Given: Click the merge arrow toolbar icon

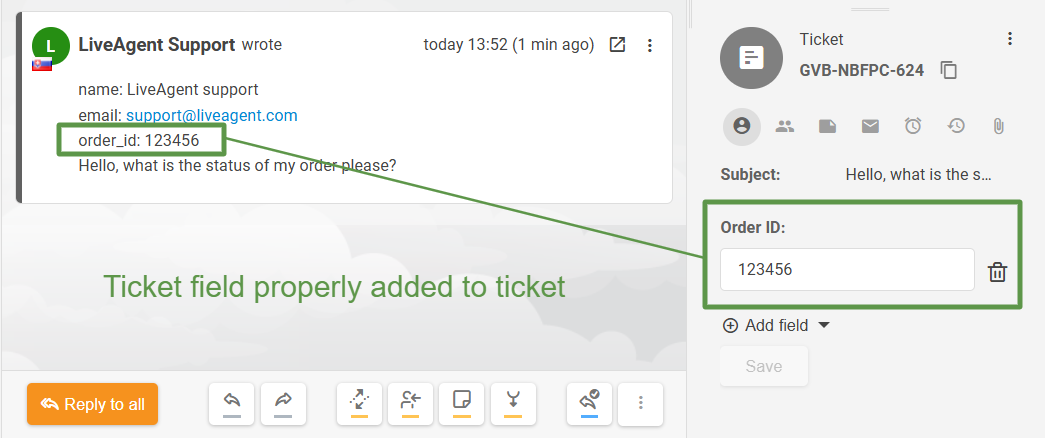Looking at the screenshot, I should (513, 403).
